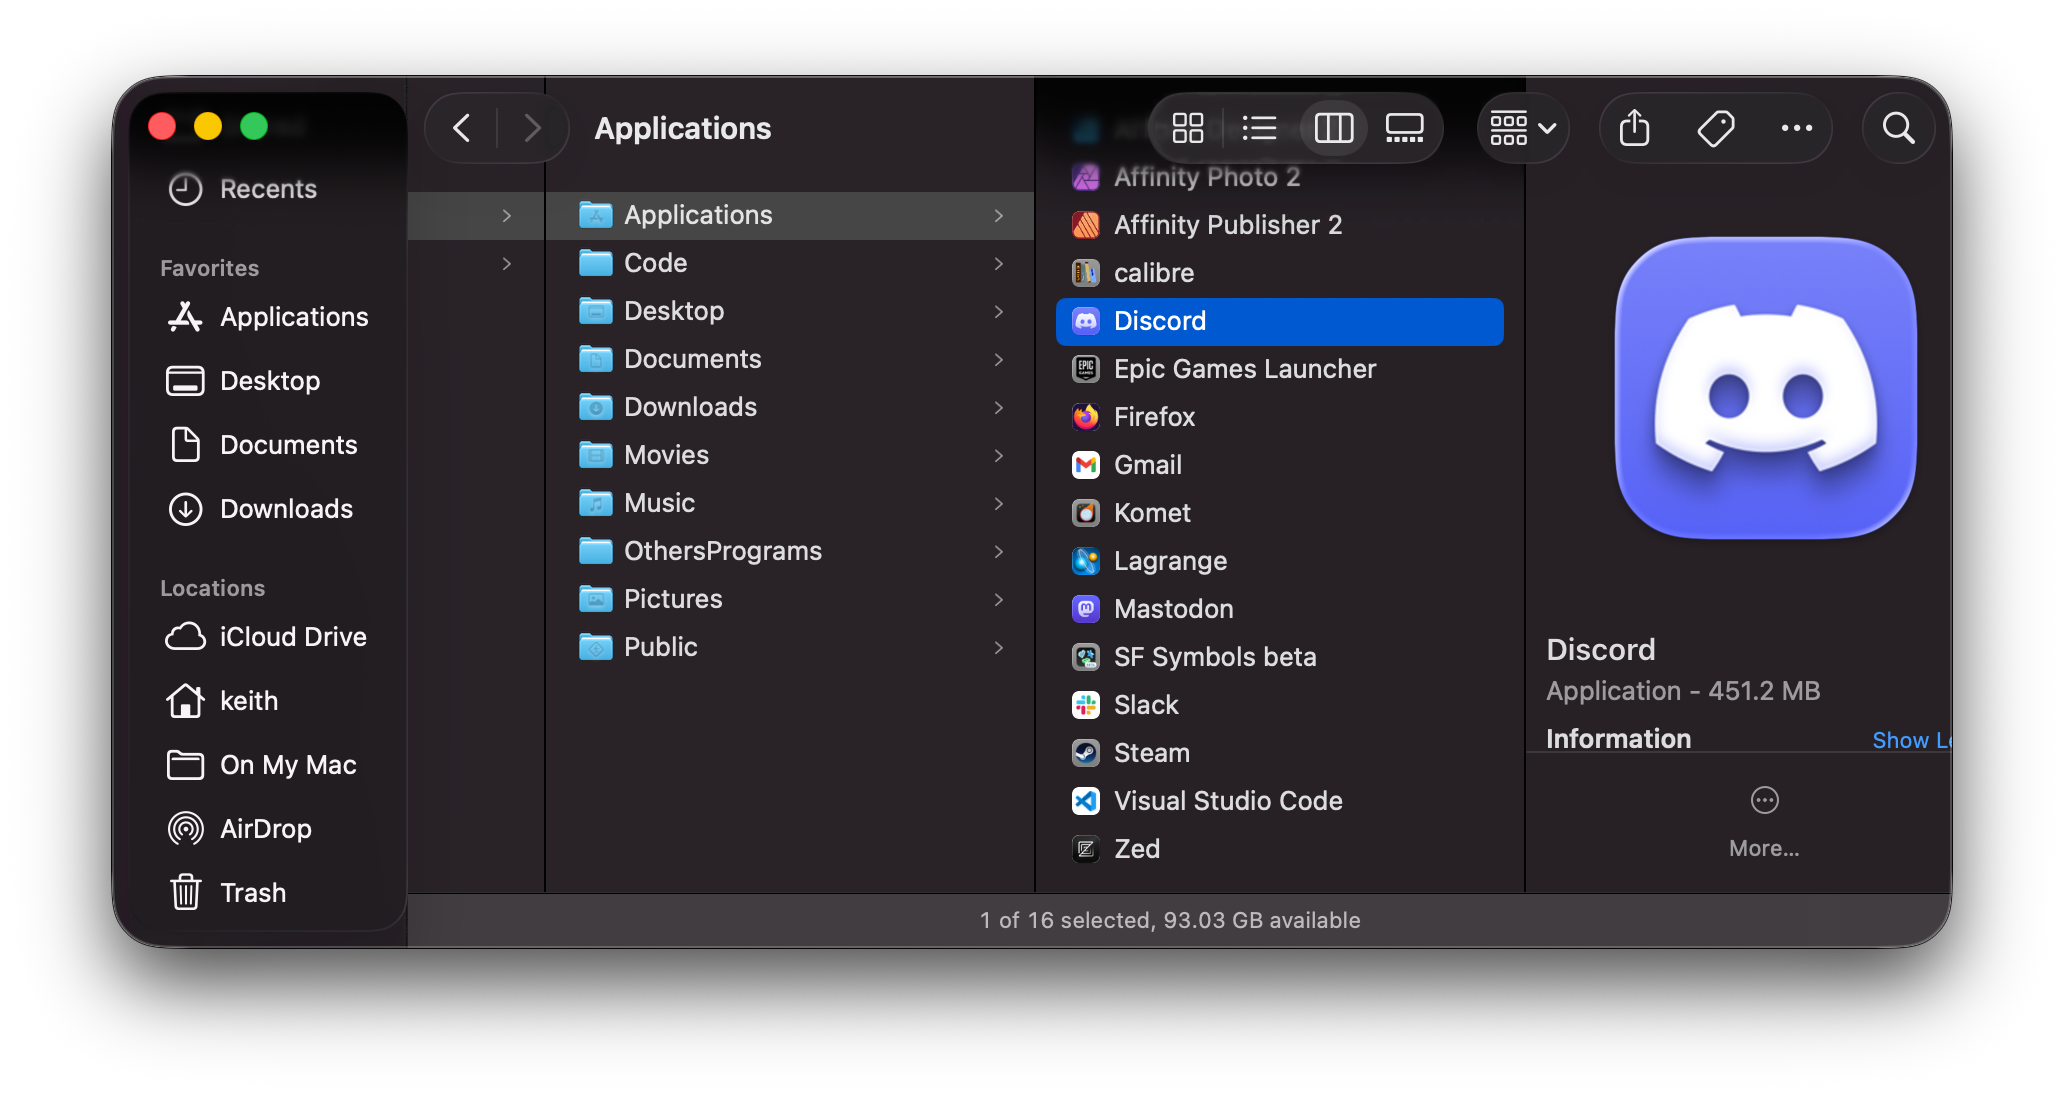The width and height of the screenshot is (2064, 1096).
Task: Click the Share toolbar icon
Action: click(1634, 128)
